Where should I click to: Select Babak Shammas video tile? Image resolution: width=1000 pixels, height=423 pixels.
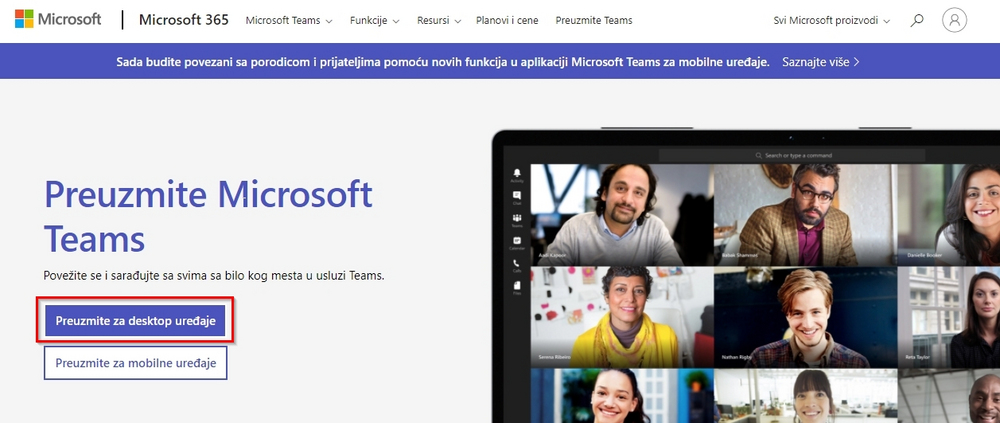pos(805,215)
